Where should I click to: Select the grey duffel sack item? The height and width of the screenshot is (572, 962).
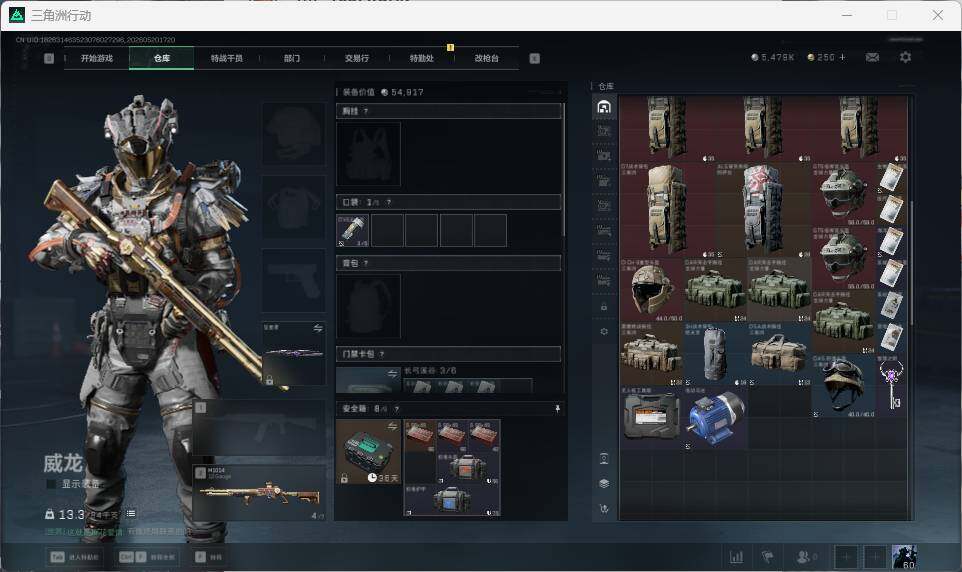pyautogui.click(x=715, y=354)
